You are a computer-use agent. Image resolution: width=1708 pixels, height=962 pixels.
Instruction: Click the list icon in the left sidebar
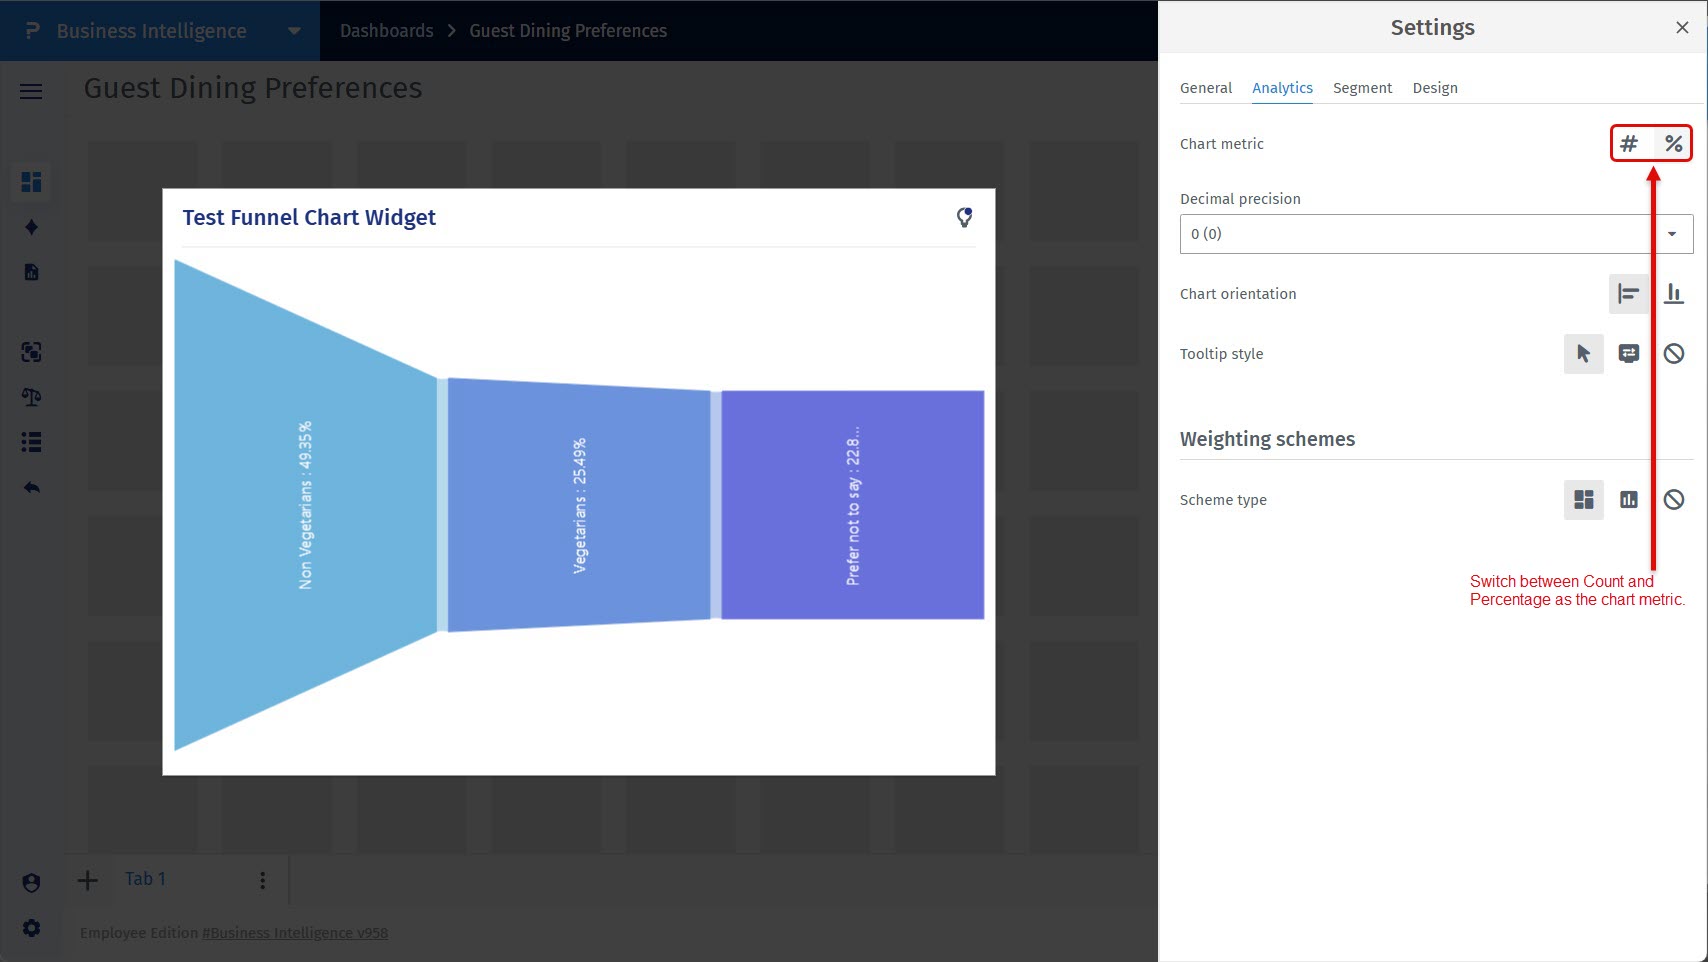tap(31, 442)
